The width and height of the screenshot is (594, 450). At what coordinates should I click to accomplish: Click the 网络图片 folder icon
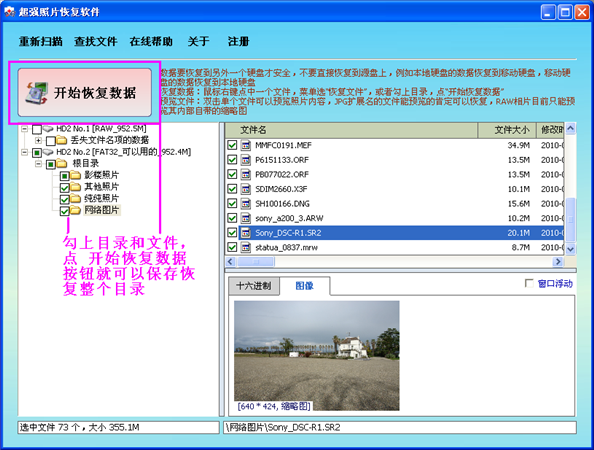(76, 210)
